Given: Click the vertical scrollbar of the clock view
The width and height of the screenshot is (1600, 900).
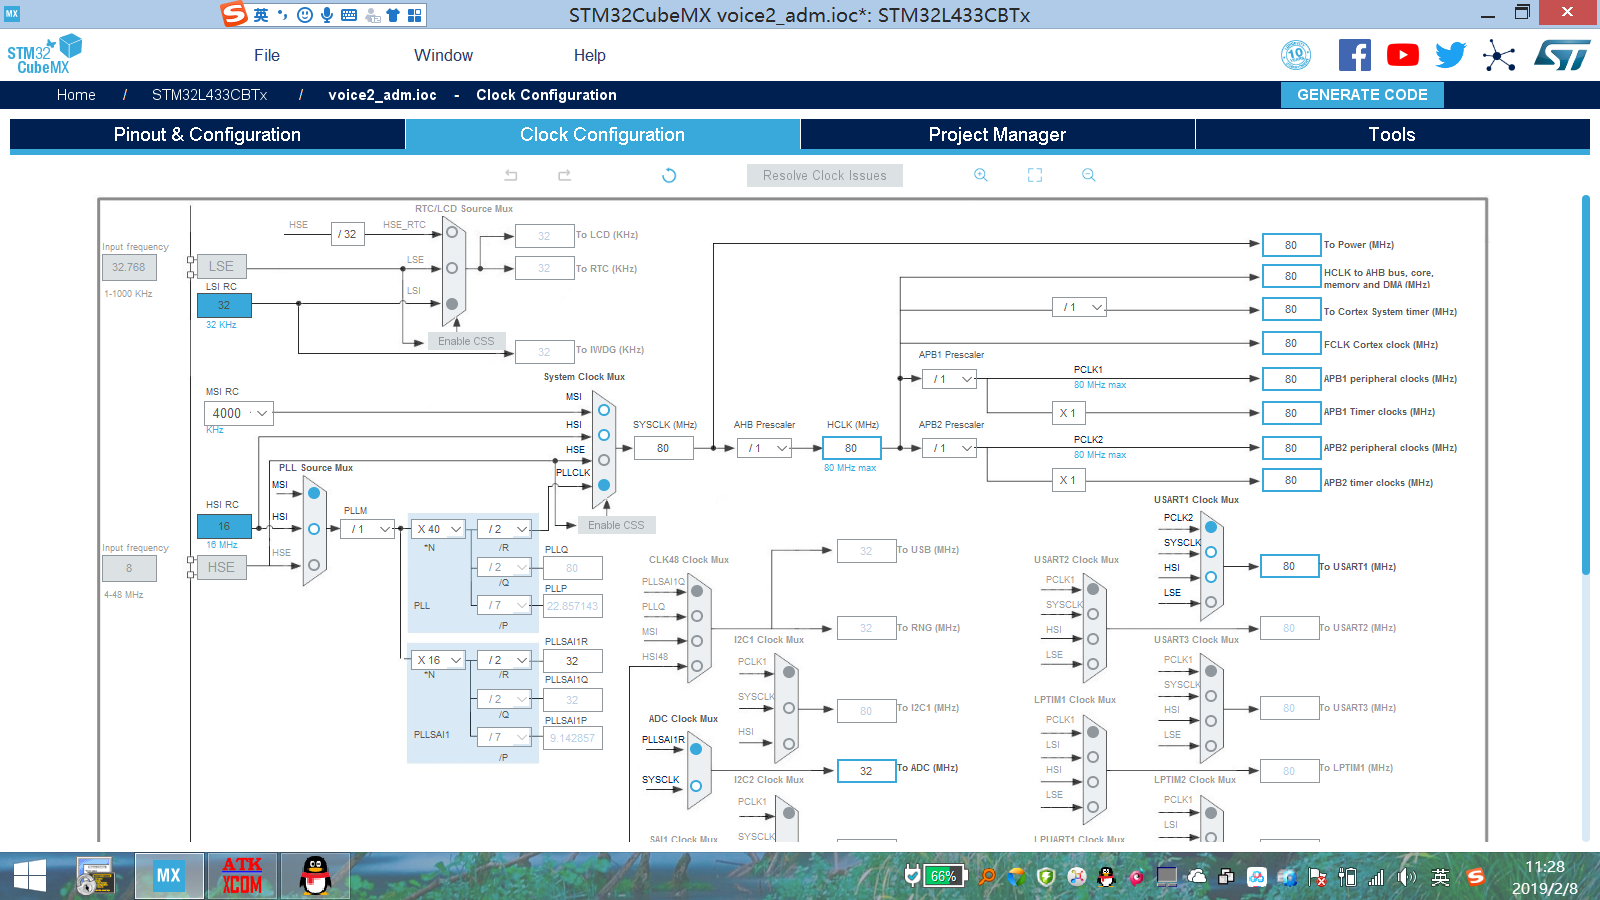Looking at the screenshot, I should pos(1585,385).
